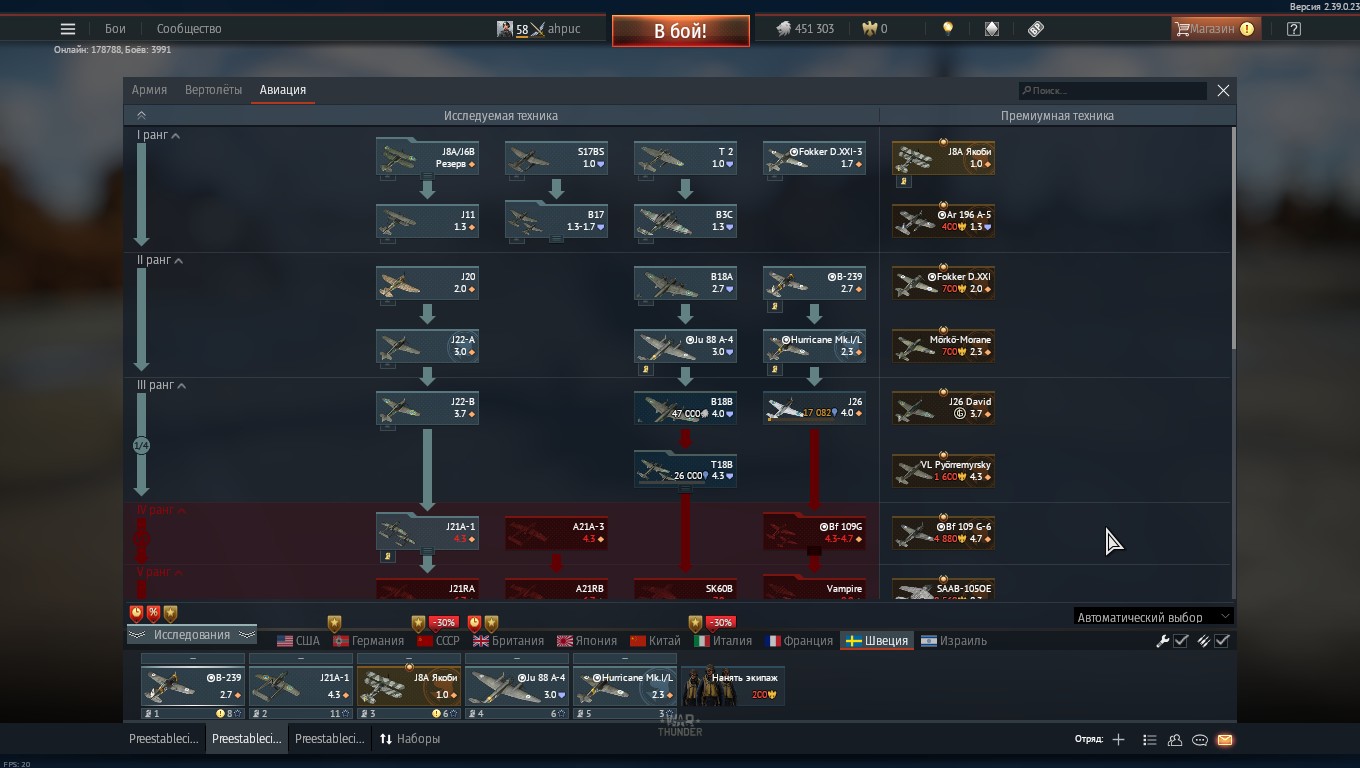The width and height of the screenshot is (1360, 768).
Task: Open the Battle Pass ticket icon
Action: coord(1036,29)
